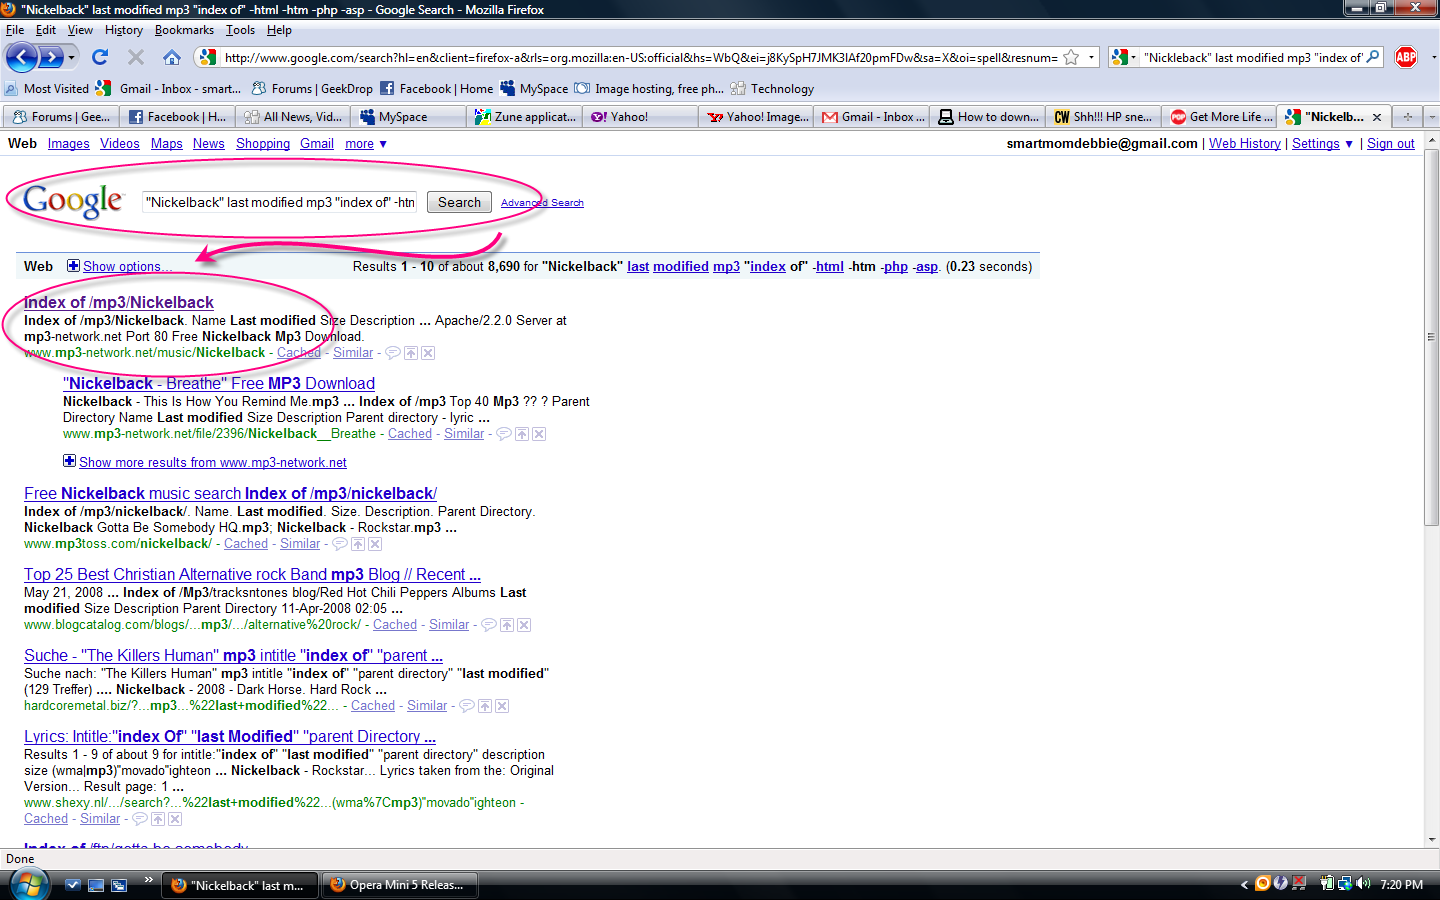This screenshot has width=1440, height=900.
Task: Promote the mp3-network.net/music/Nickelback result
Action: tap(411, 353)
